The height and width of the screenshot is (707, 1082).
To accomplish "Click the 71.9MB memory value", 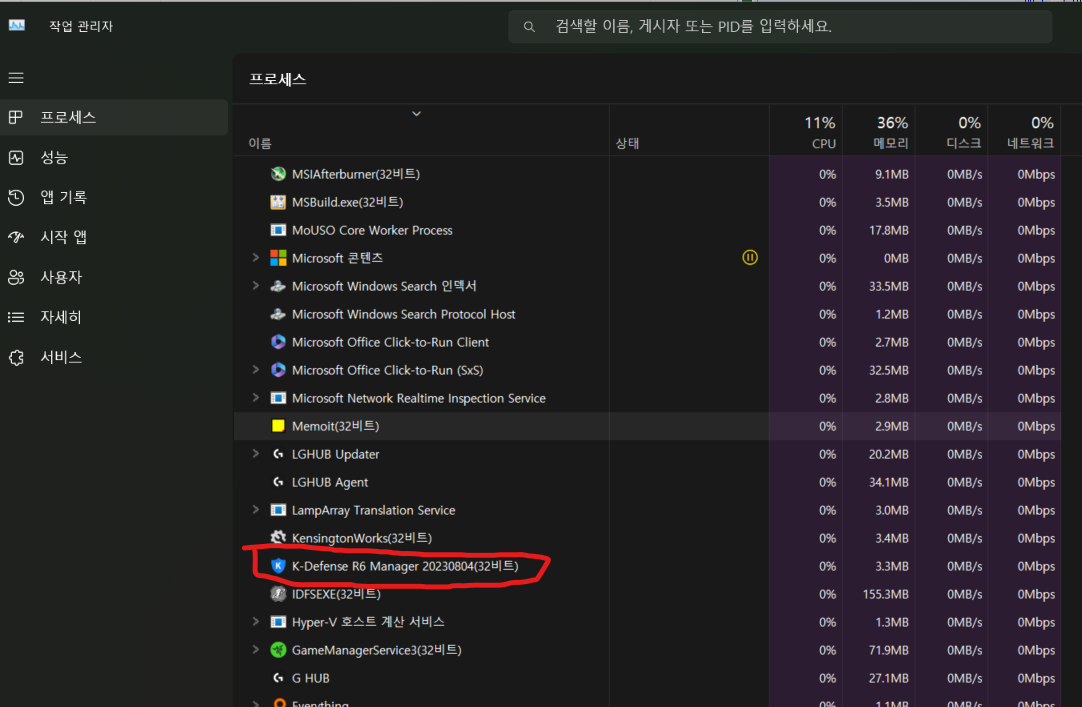I will (889, 650).
